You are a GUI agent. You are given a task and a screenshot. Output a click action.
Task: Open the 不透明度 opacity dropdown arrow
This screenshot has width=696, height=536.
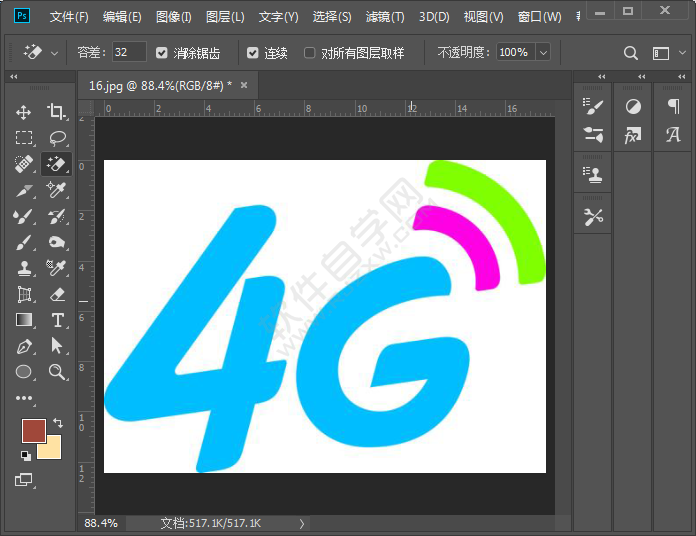pyautogui.click(x=543, y=53)
